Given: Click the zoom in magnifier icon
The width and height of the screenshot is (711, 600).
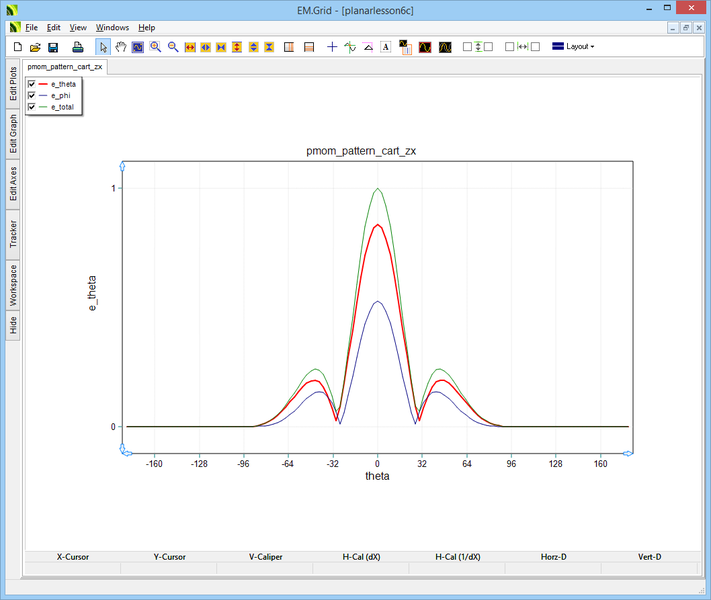Looking at the screenshot, I should [156, 47].
